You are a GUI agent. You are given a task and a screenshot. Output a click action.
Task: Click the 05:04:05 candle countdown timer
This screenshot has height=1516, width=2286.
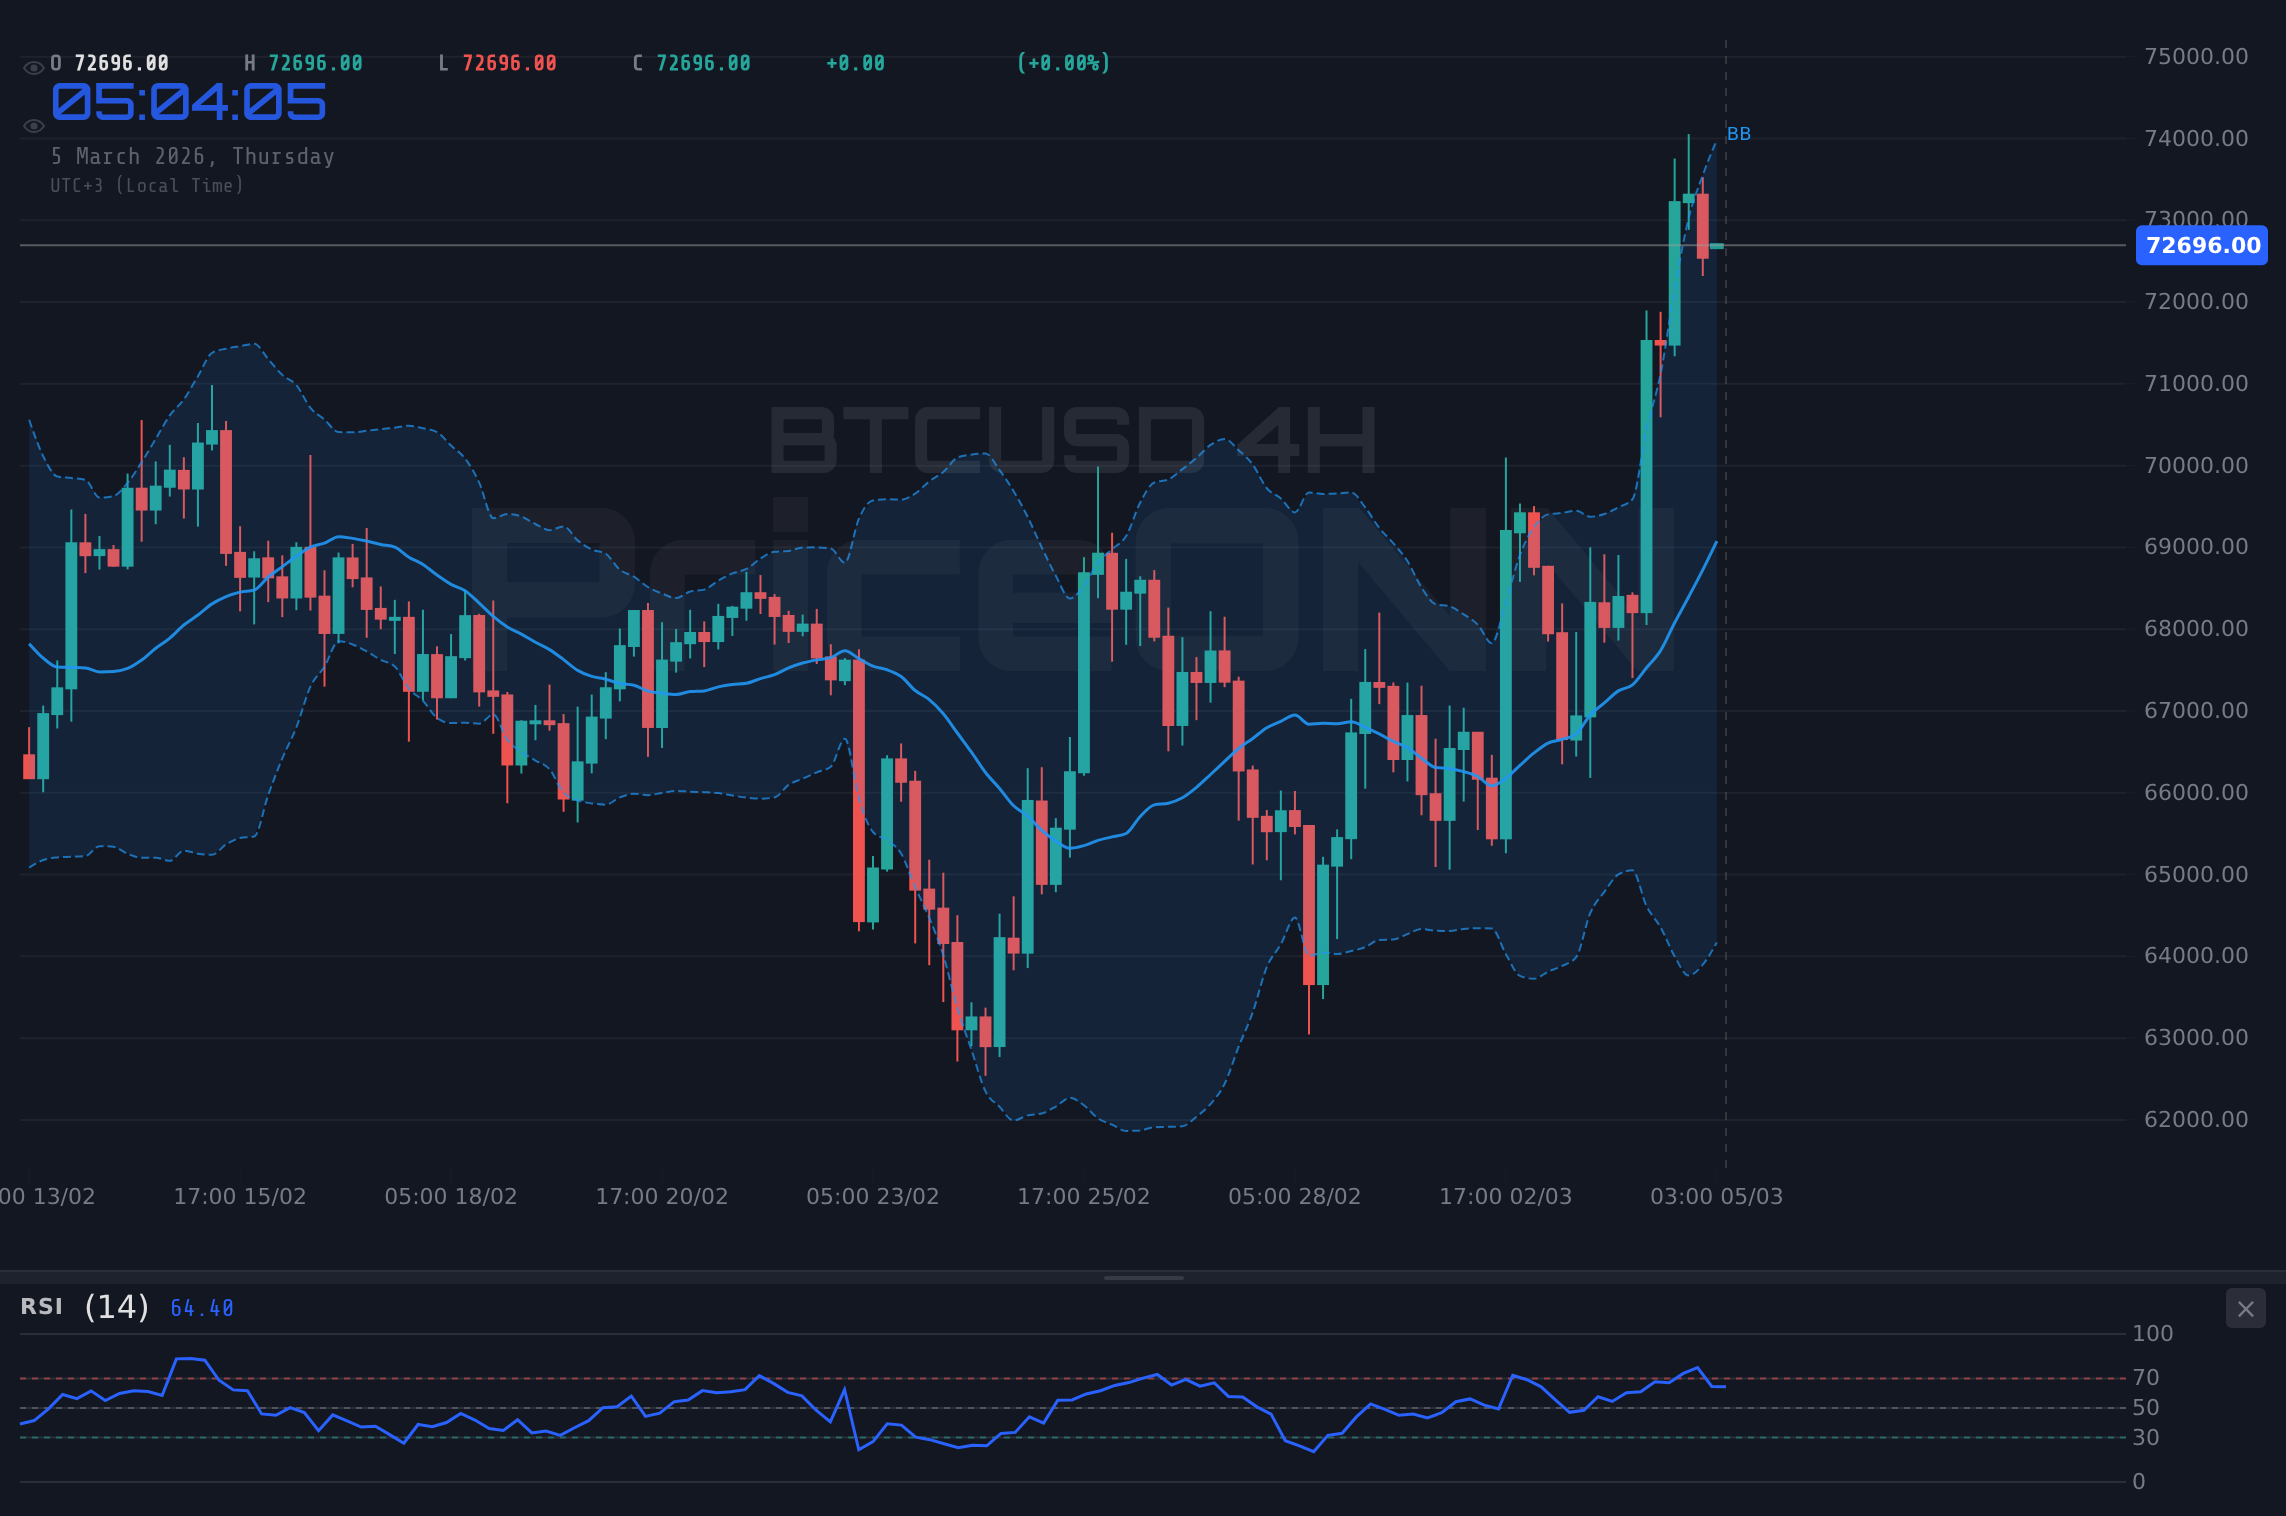(x=188, y=103)
